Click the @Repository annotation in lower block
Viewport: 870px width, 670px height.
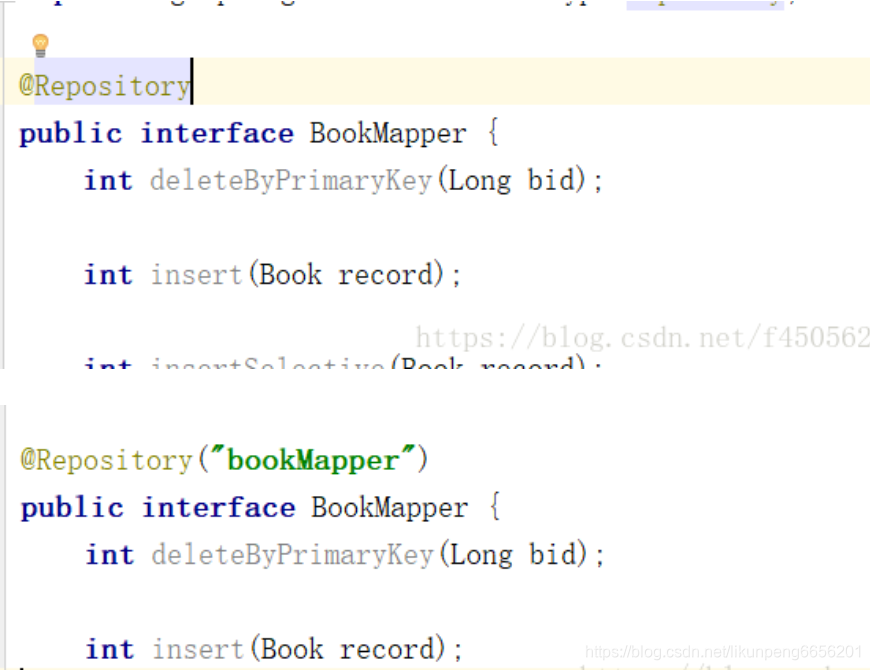(x=106, y=460)
